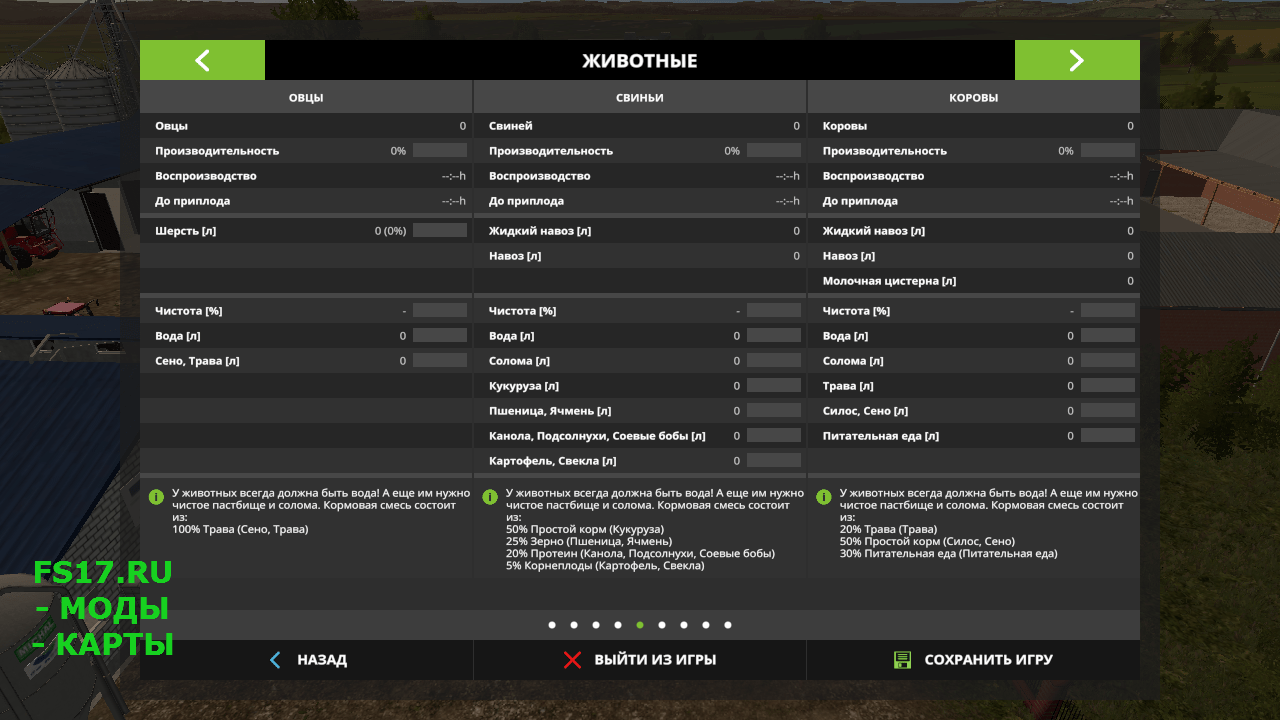This screenshot has height=720, width=1280.
Task: Click the green floppy disk save icon
Action: click(x=902, y=660)
